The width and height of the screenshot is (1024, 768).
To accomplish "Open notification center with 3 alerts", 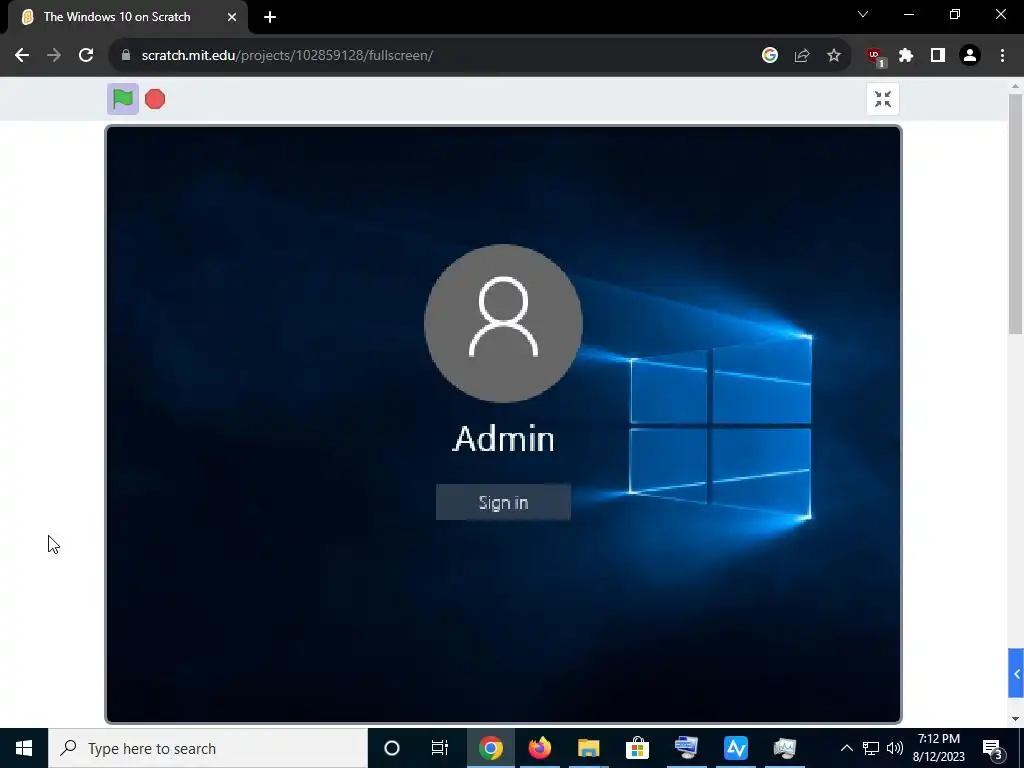I will tap(993, 748).
